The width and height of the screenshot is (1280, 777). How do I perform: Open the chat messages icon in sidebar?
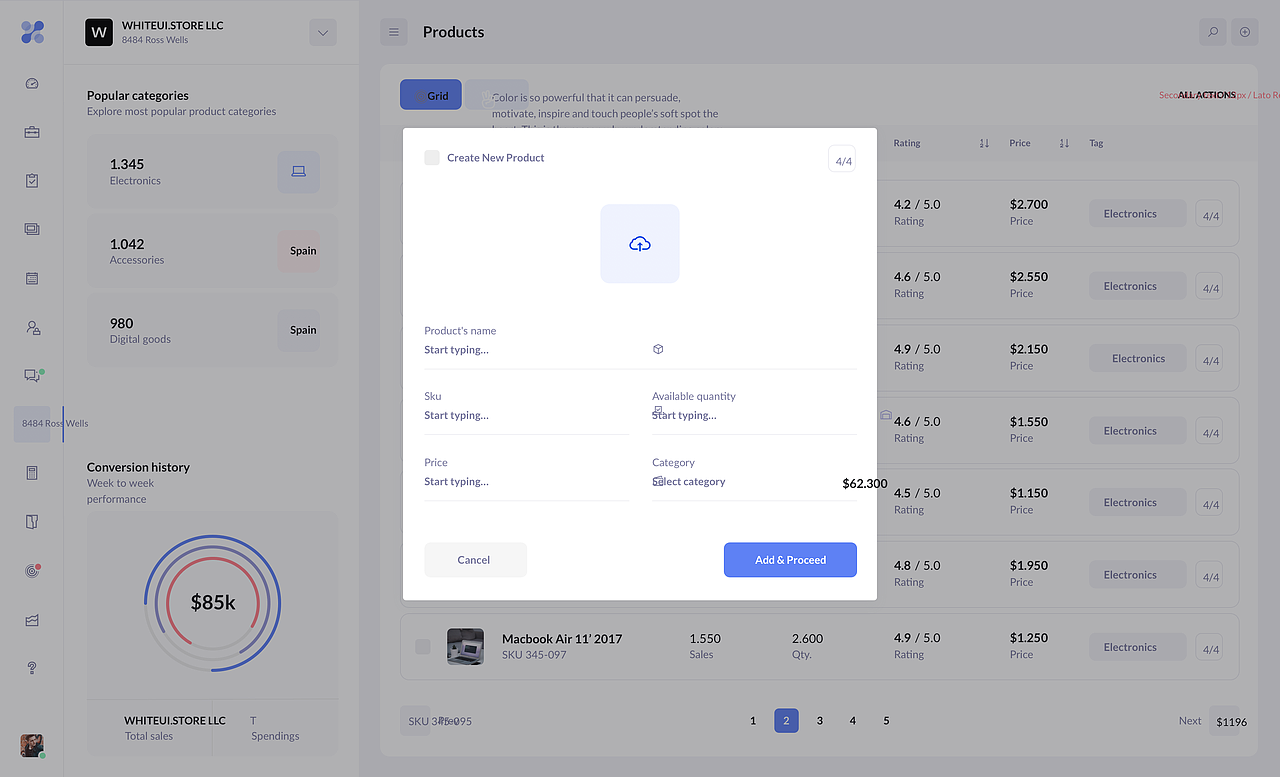click(32, 376)
